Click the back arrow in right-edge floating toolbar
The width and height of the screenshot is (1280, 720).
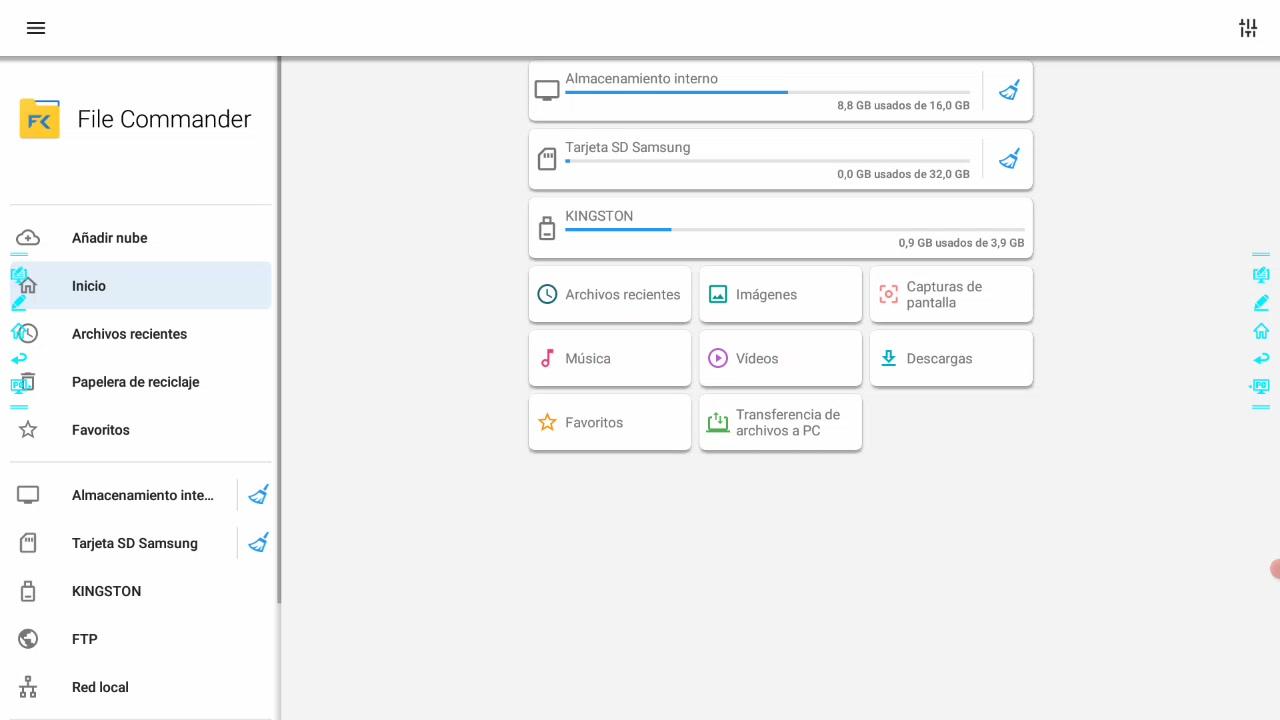pyautogui.click(x=1261, y=358)
